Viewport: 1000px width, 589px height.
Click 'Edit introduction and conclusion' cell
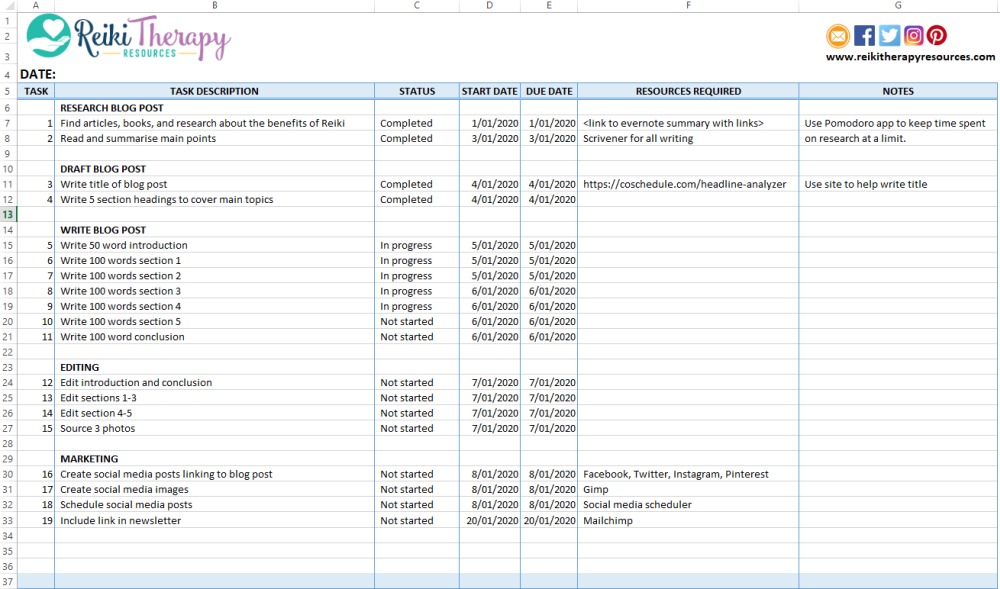coord(214,382)
